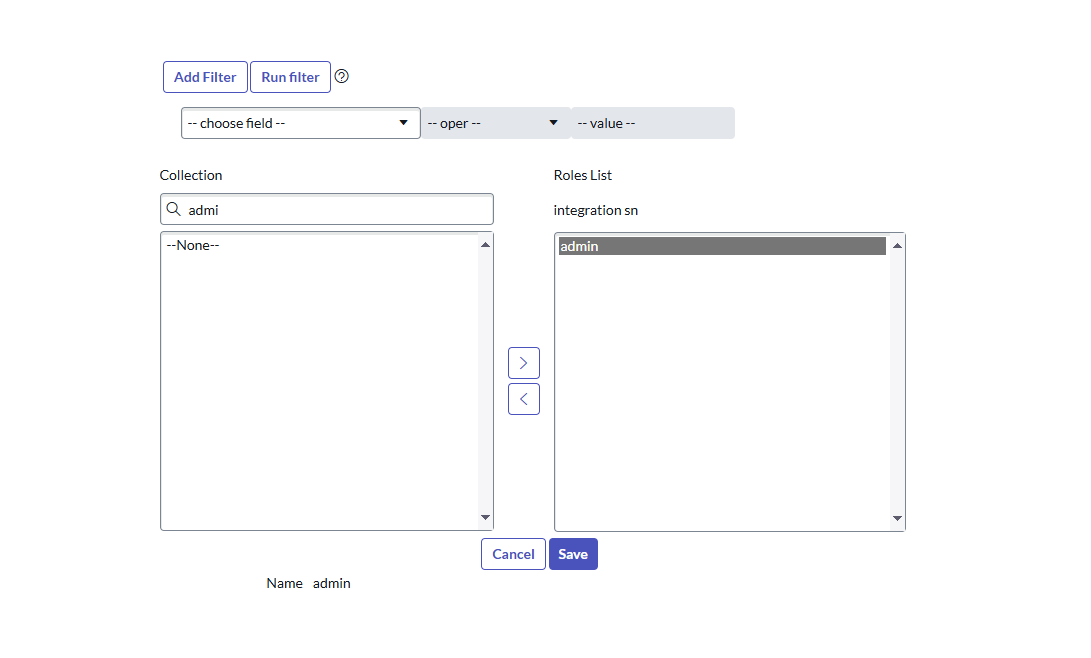Cancel the role changes
This screenshot has width=1091, height=658.
point(513,554)
